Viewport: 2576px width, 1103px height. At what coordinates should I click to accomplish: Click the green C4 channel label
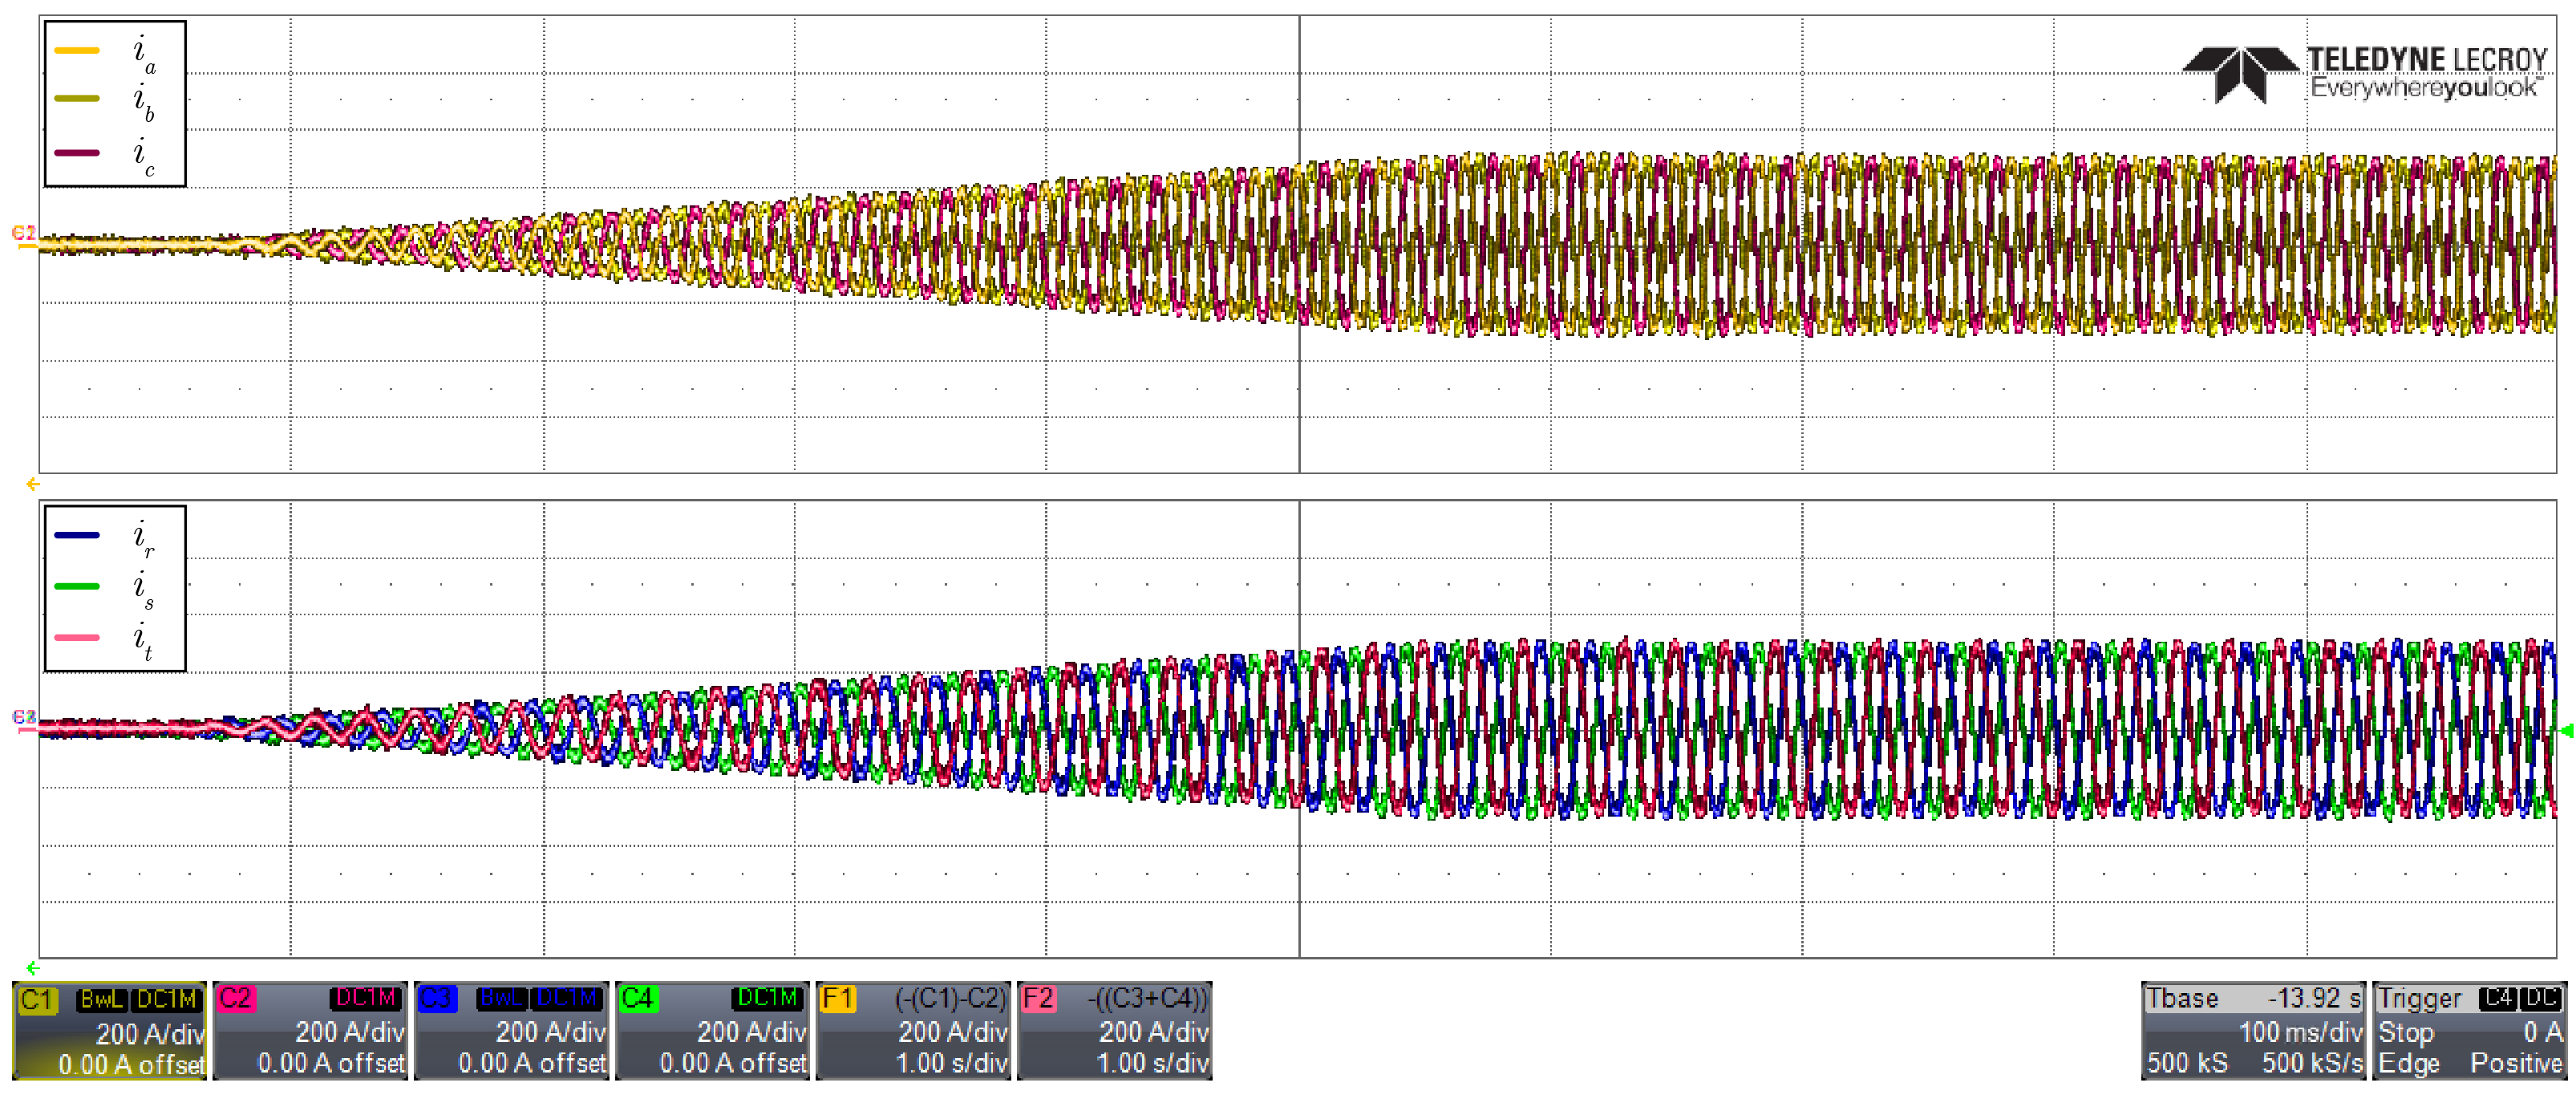click(x=638, y=999)
